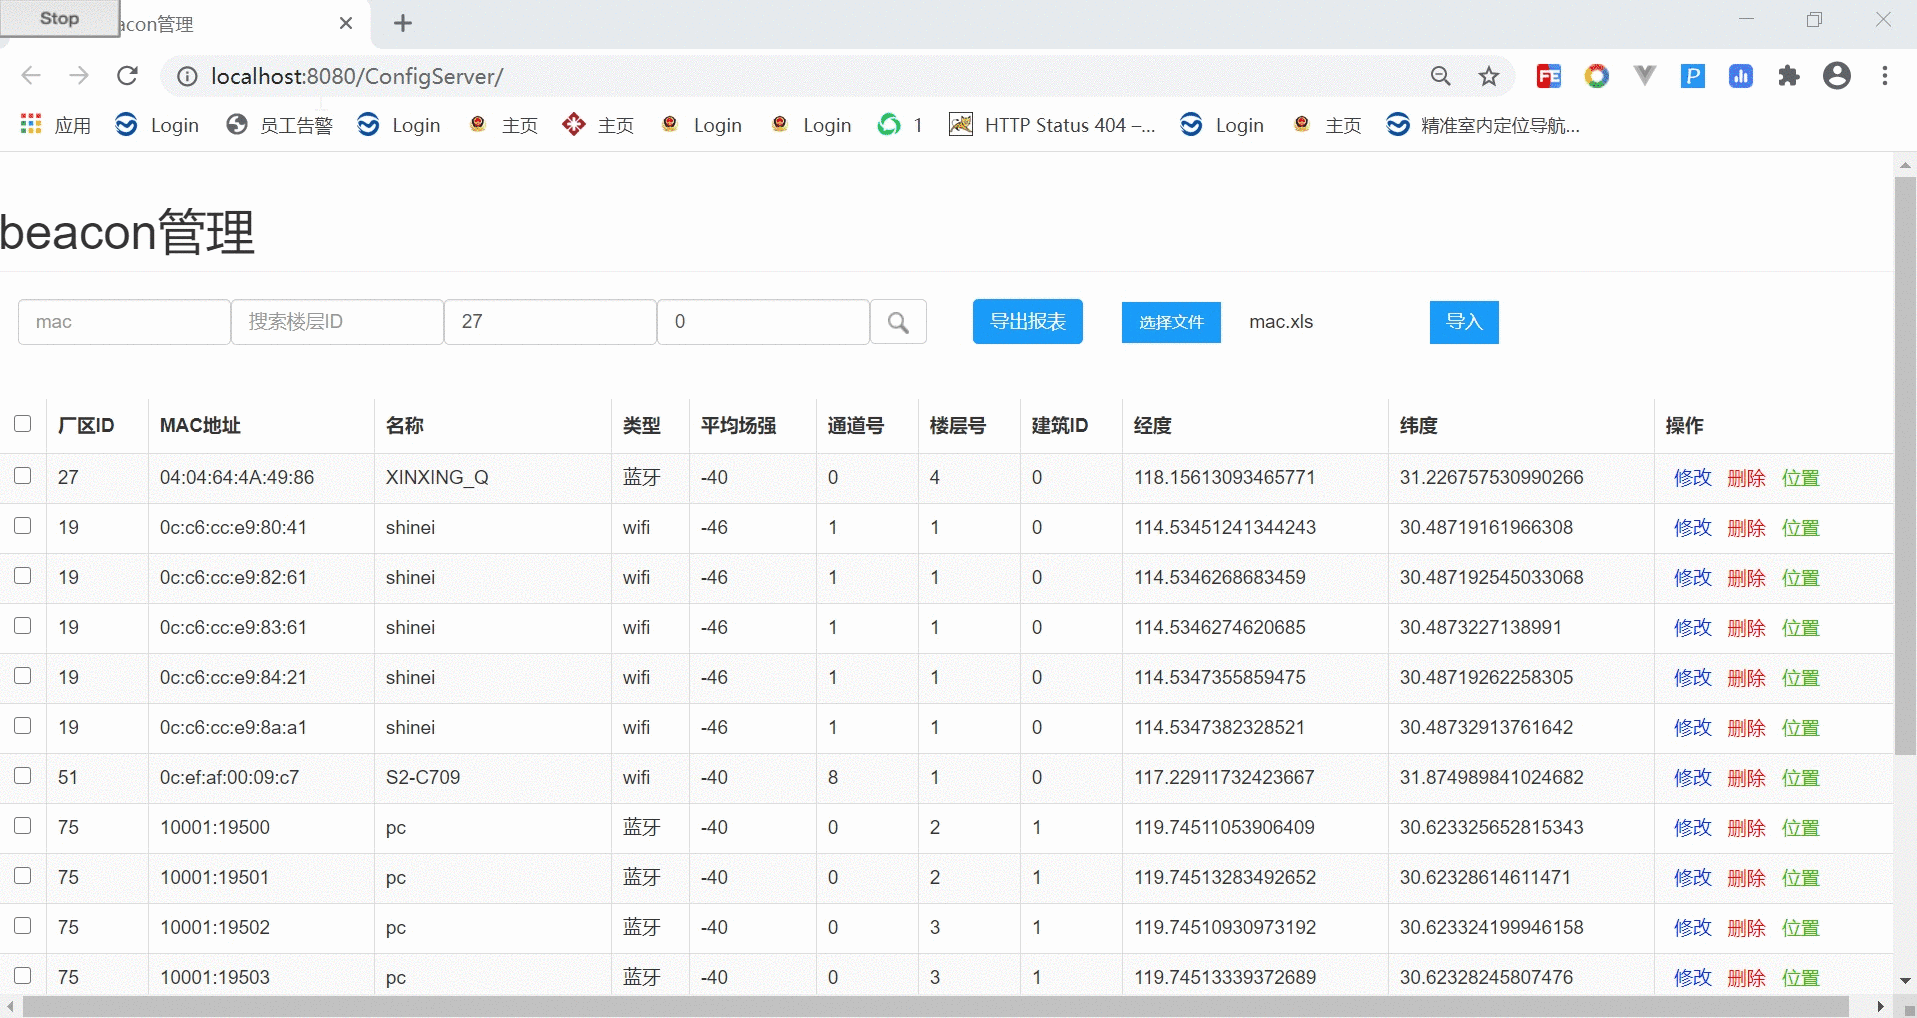
Task: Open the 员工告警 bookmark
Action: pyautogui.click(x=280, y=125)
